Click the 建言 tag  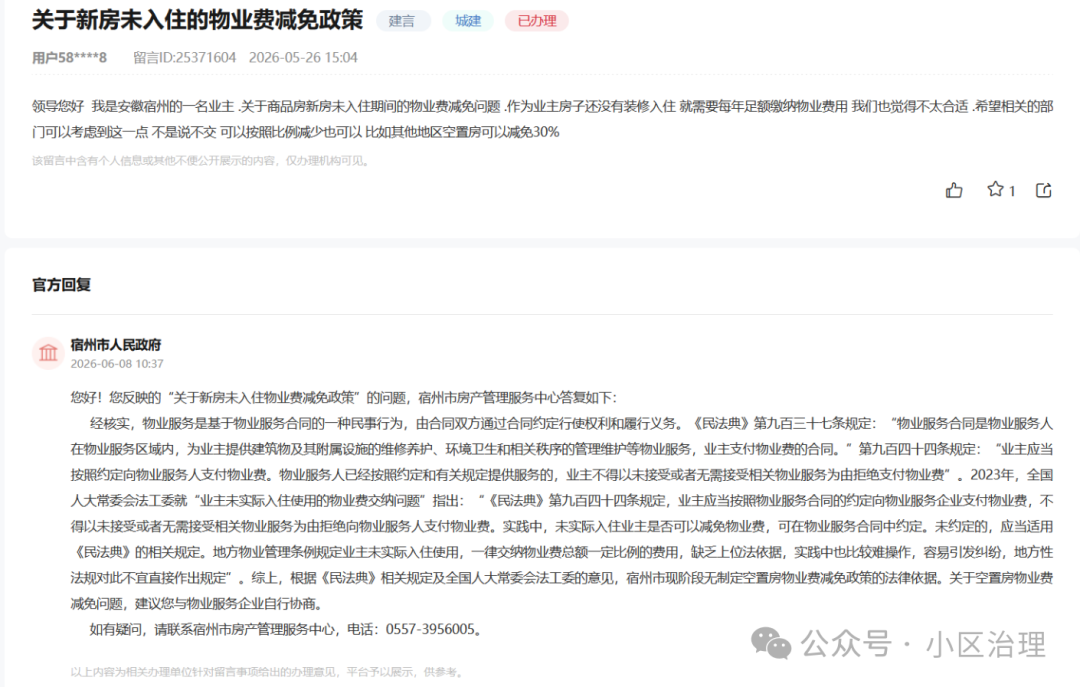coord(402,21)
